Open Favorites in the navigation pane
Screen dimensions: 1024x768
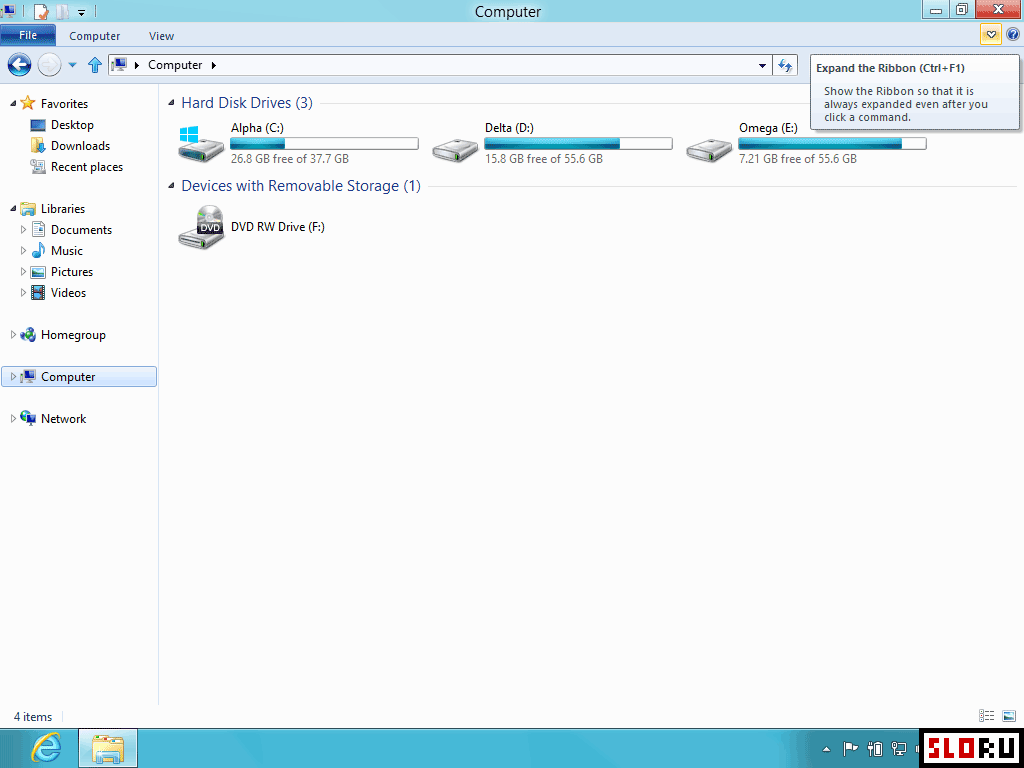(x=64, y=104)
